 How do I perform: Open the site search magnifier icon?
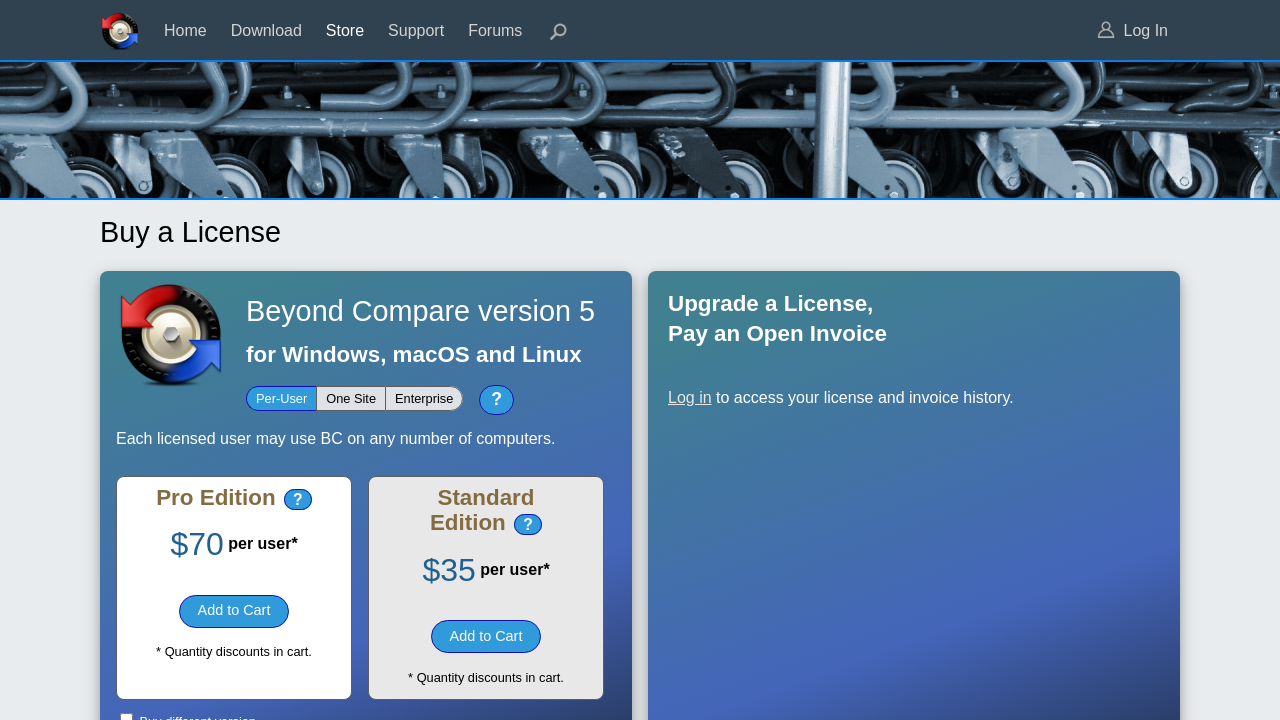click(x=558, y=31)
